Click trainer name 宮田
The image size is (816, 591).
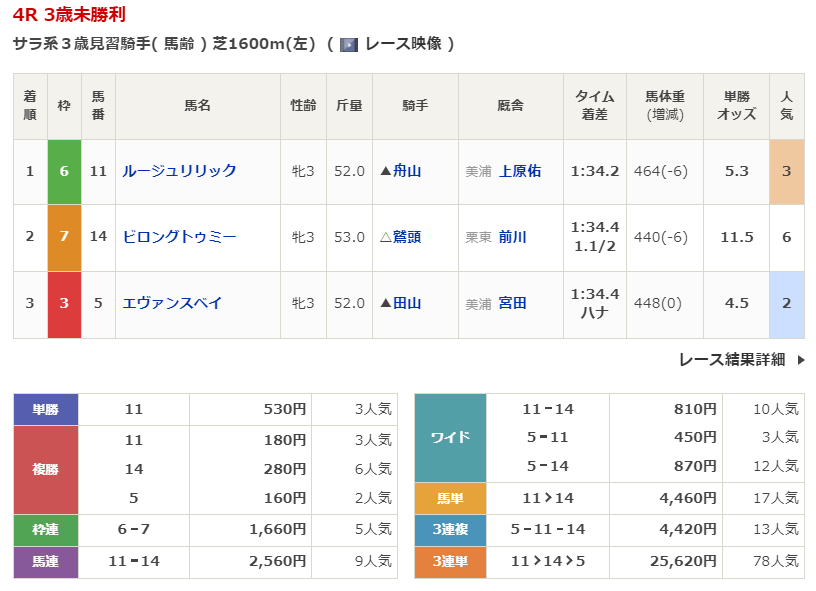(x=512, y=303)
